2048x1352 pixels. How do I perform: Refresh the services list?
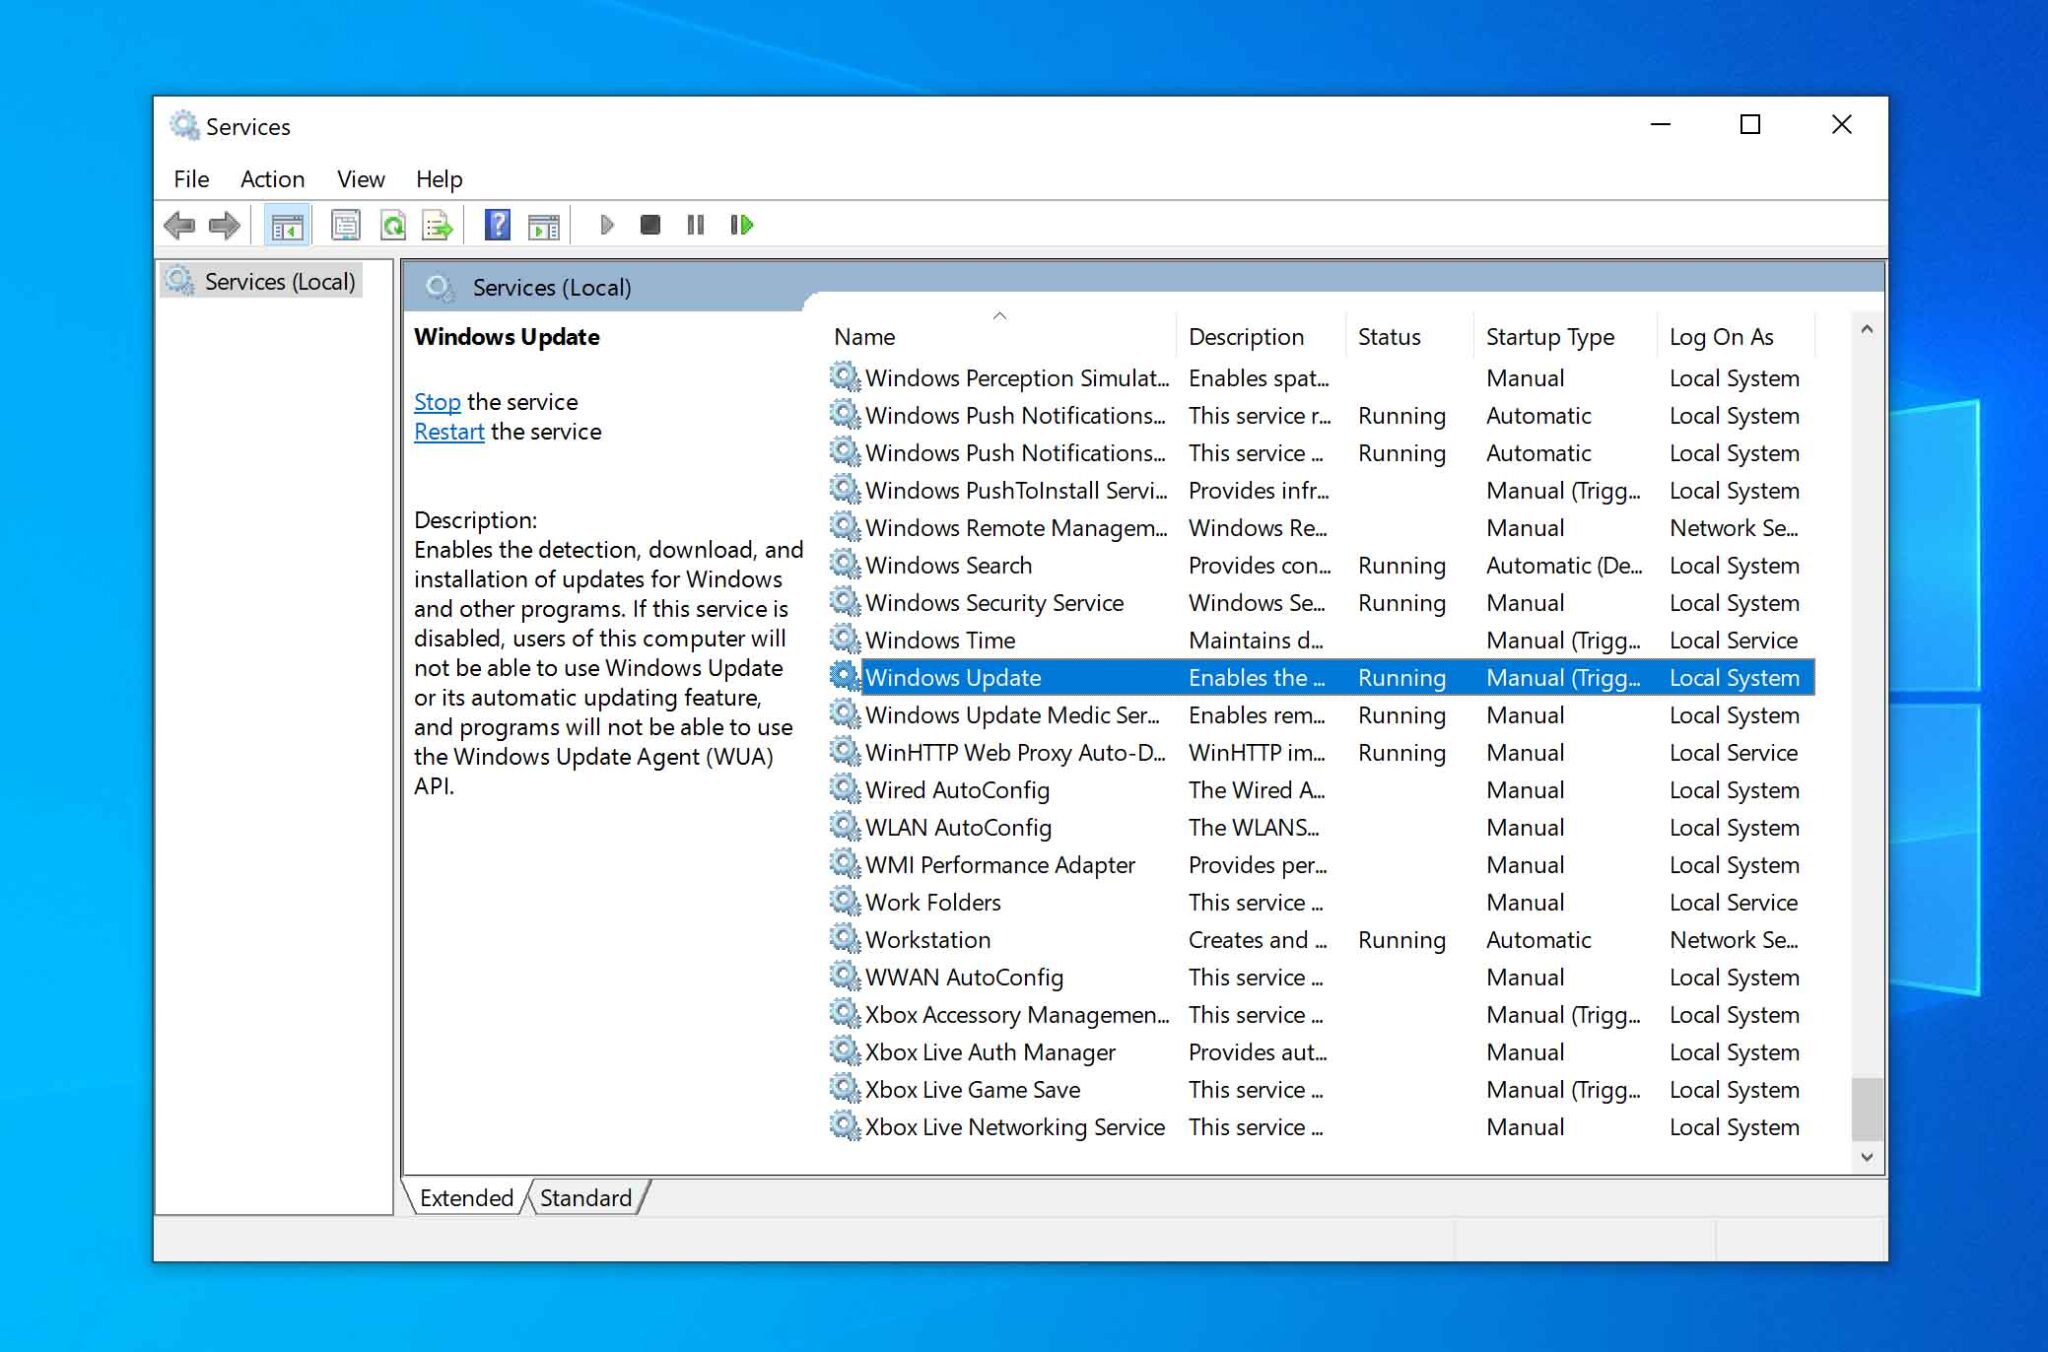394,224
